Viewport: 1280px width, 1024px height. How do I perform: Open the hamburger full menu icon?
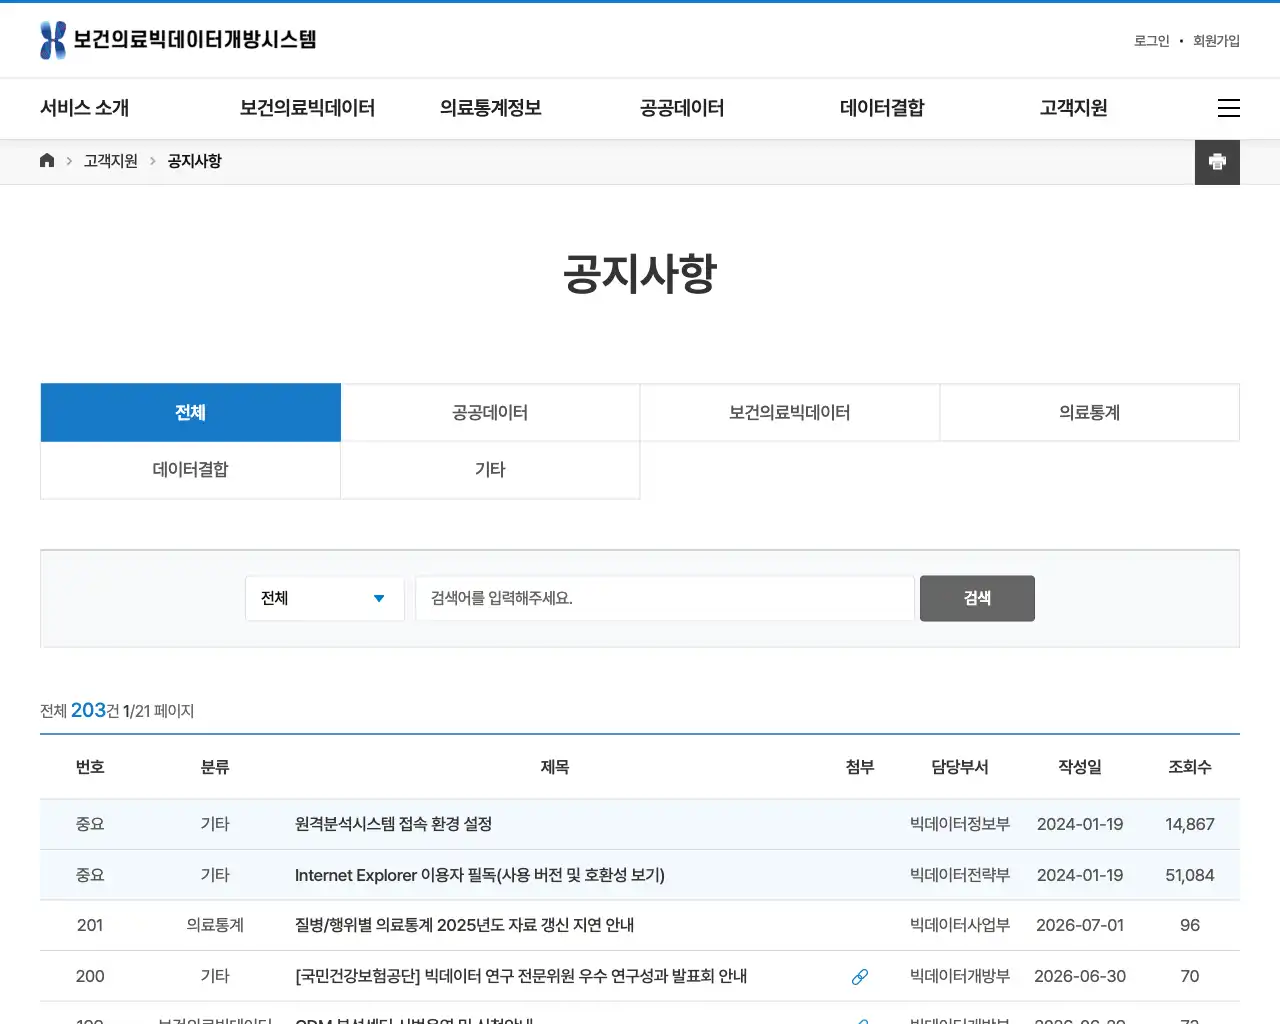pyautogui.click(x=1229, y=108)
